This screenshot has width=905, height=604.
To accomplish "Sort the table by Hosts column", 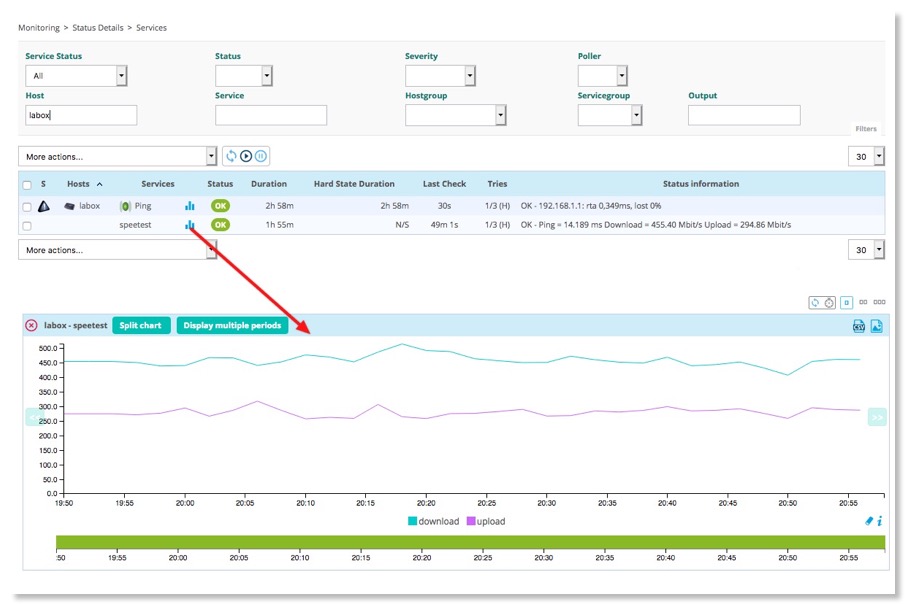I will click(78, 184).
